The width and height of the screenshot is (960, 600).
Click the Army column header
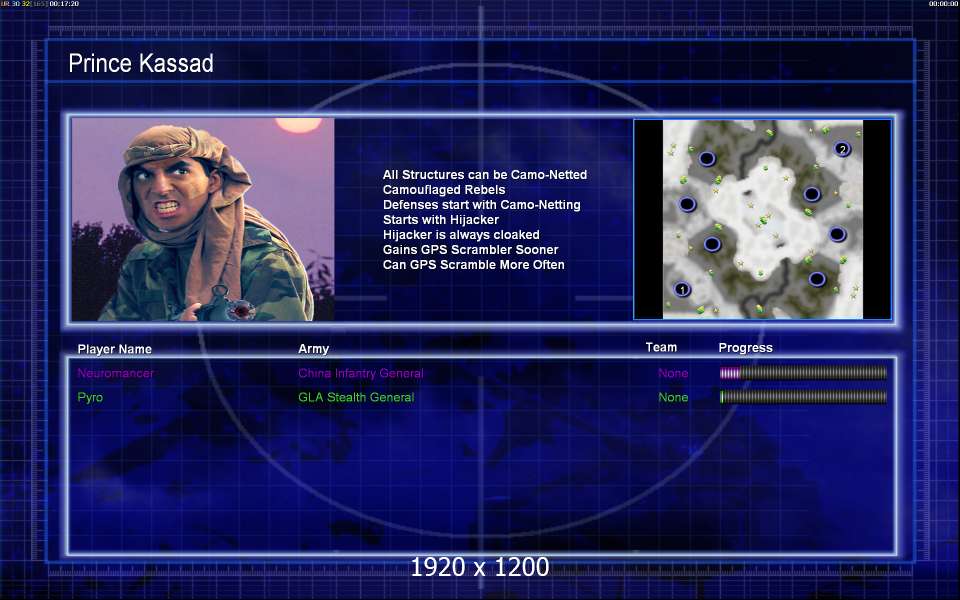313,348
